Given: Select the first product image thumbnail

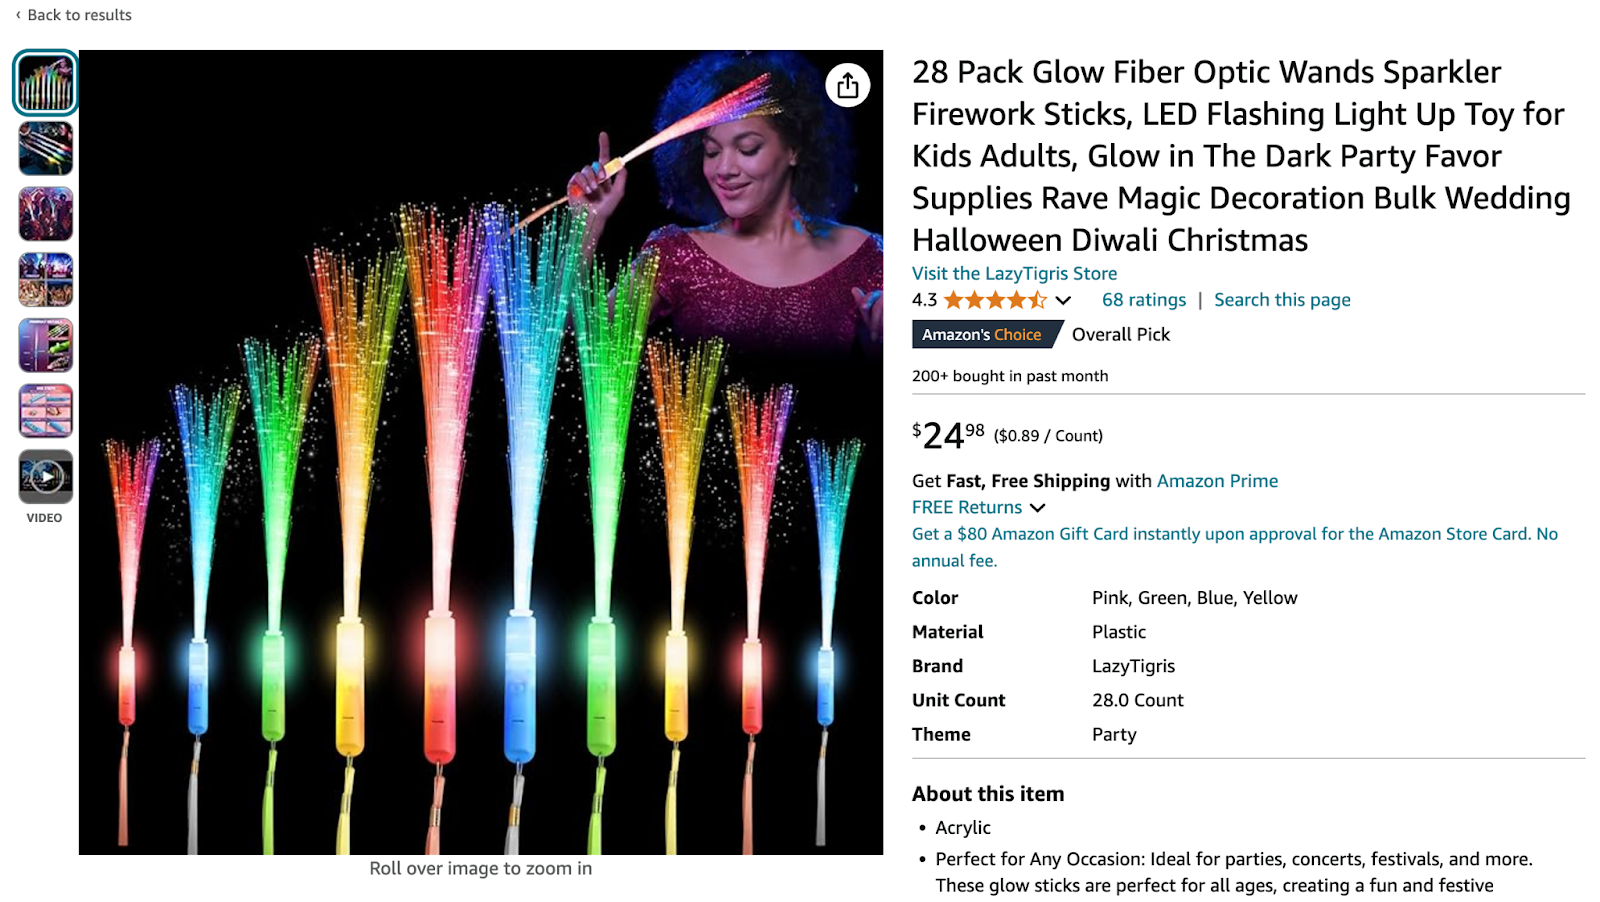Looking at the screenshot, I should tap(44, 83).
